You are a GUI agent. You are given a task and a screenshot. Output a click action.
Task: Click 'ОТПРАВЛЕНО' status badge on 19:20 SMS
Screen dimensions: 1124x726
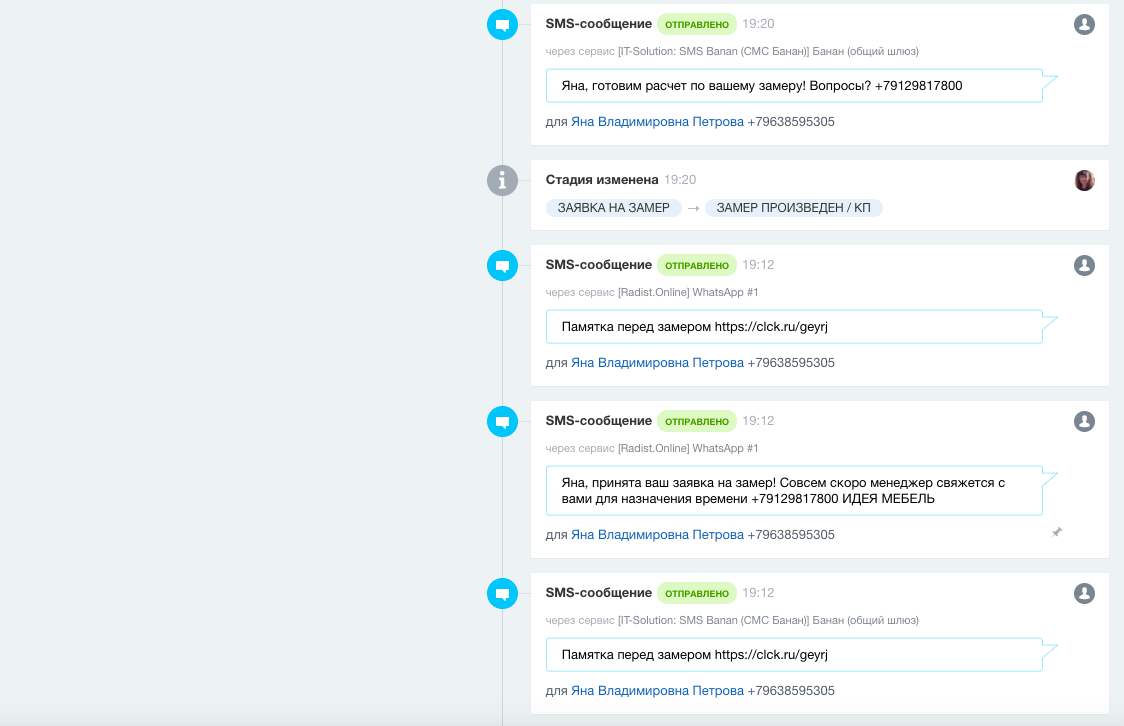pos(697,24)
